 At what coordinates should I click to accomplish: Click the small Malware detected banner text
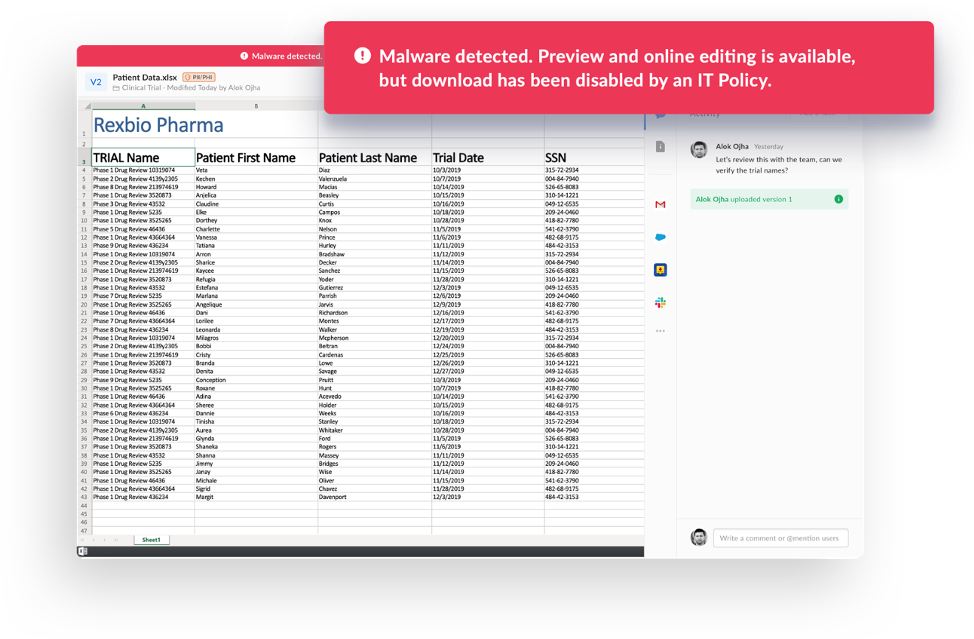286,56
